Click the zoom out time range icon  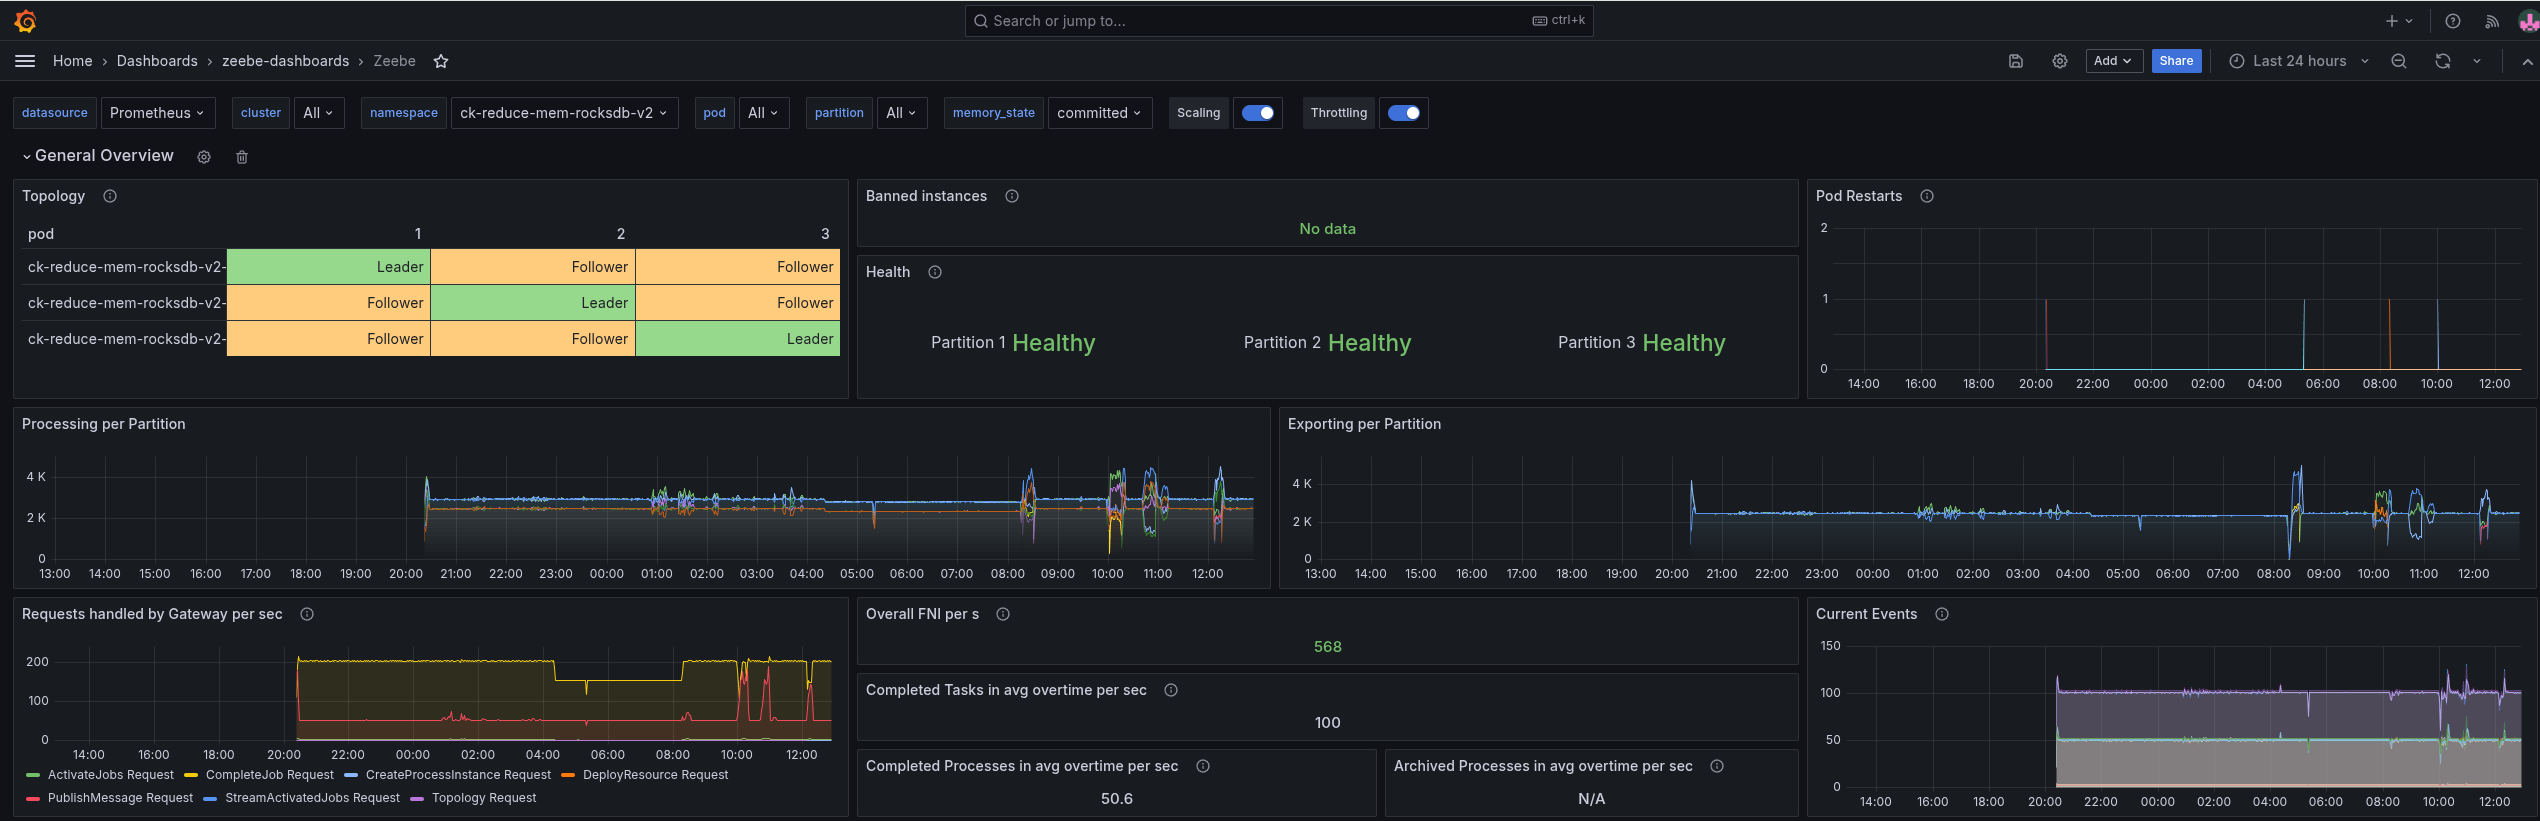[x=2399, y=61]
